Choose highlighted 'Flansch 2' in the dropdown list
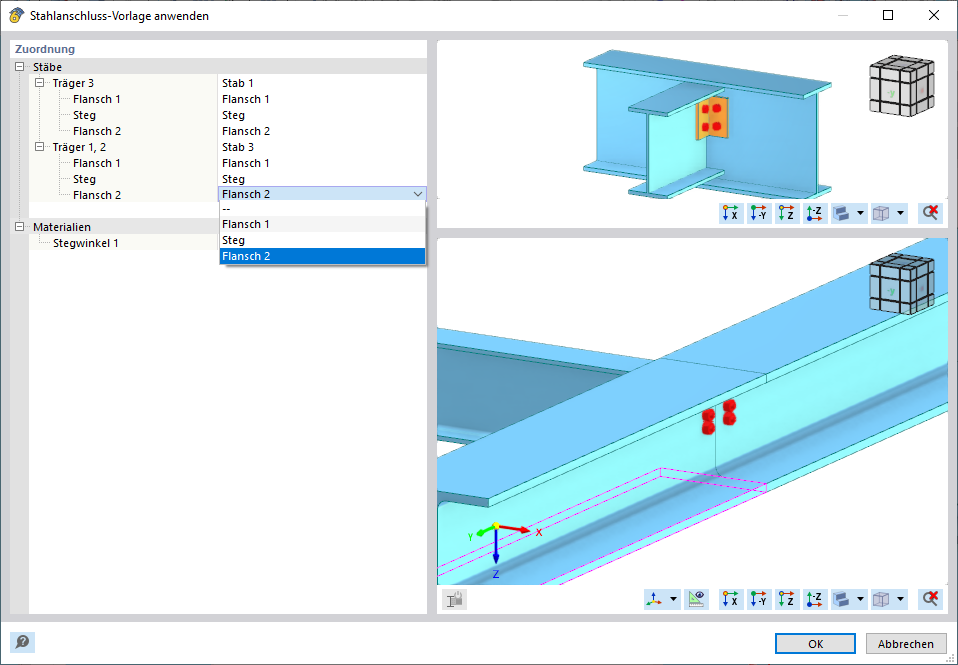The width and height of the screenshot is (958, 665). 322,256
